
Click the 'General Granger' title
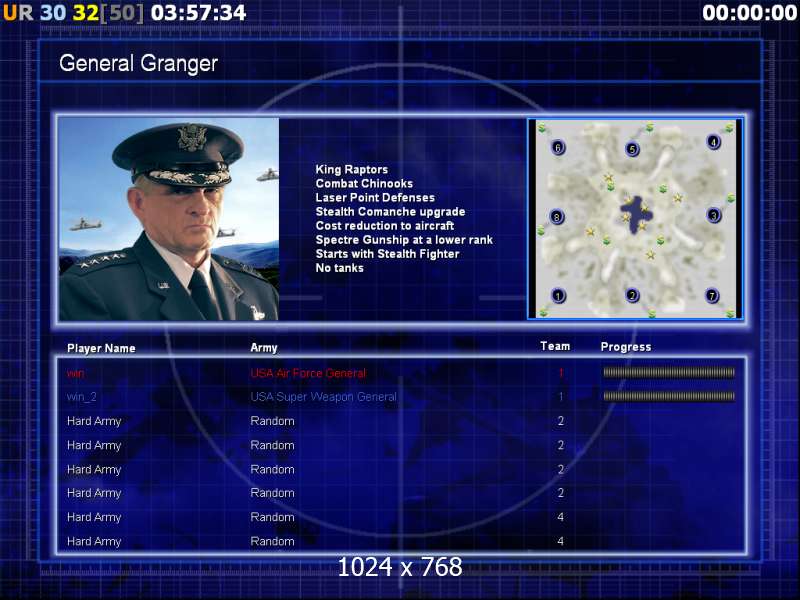(x=138, y=63)
